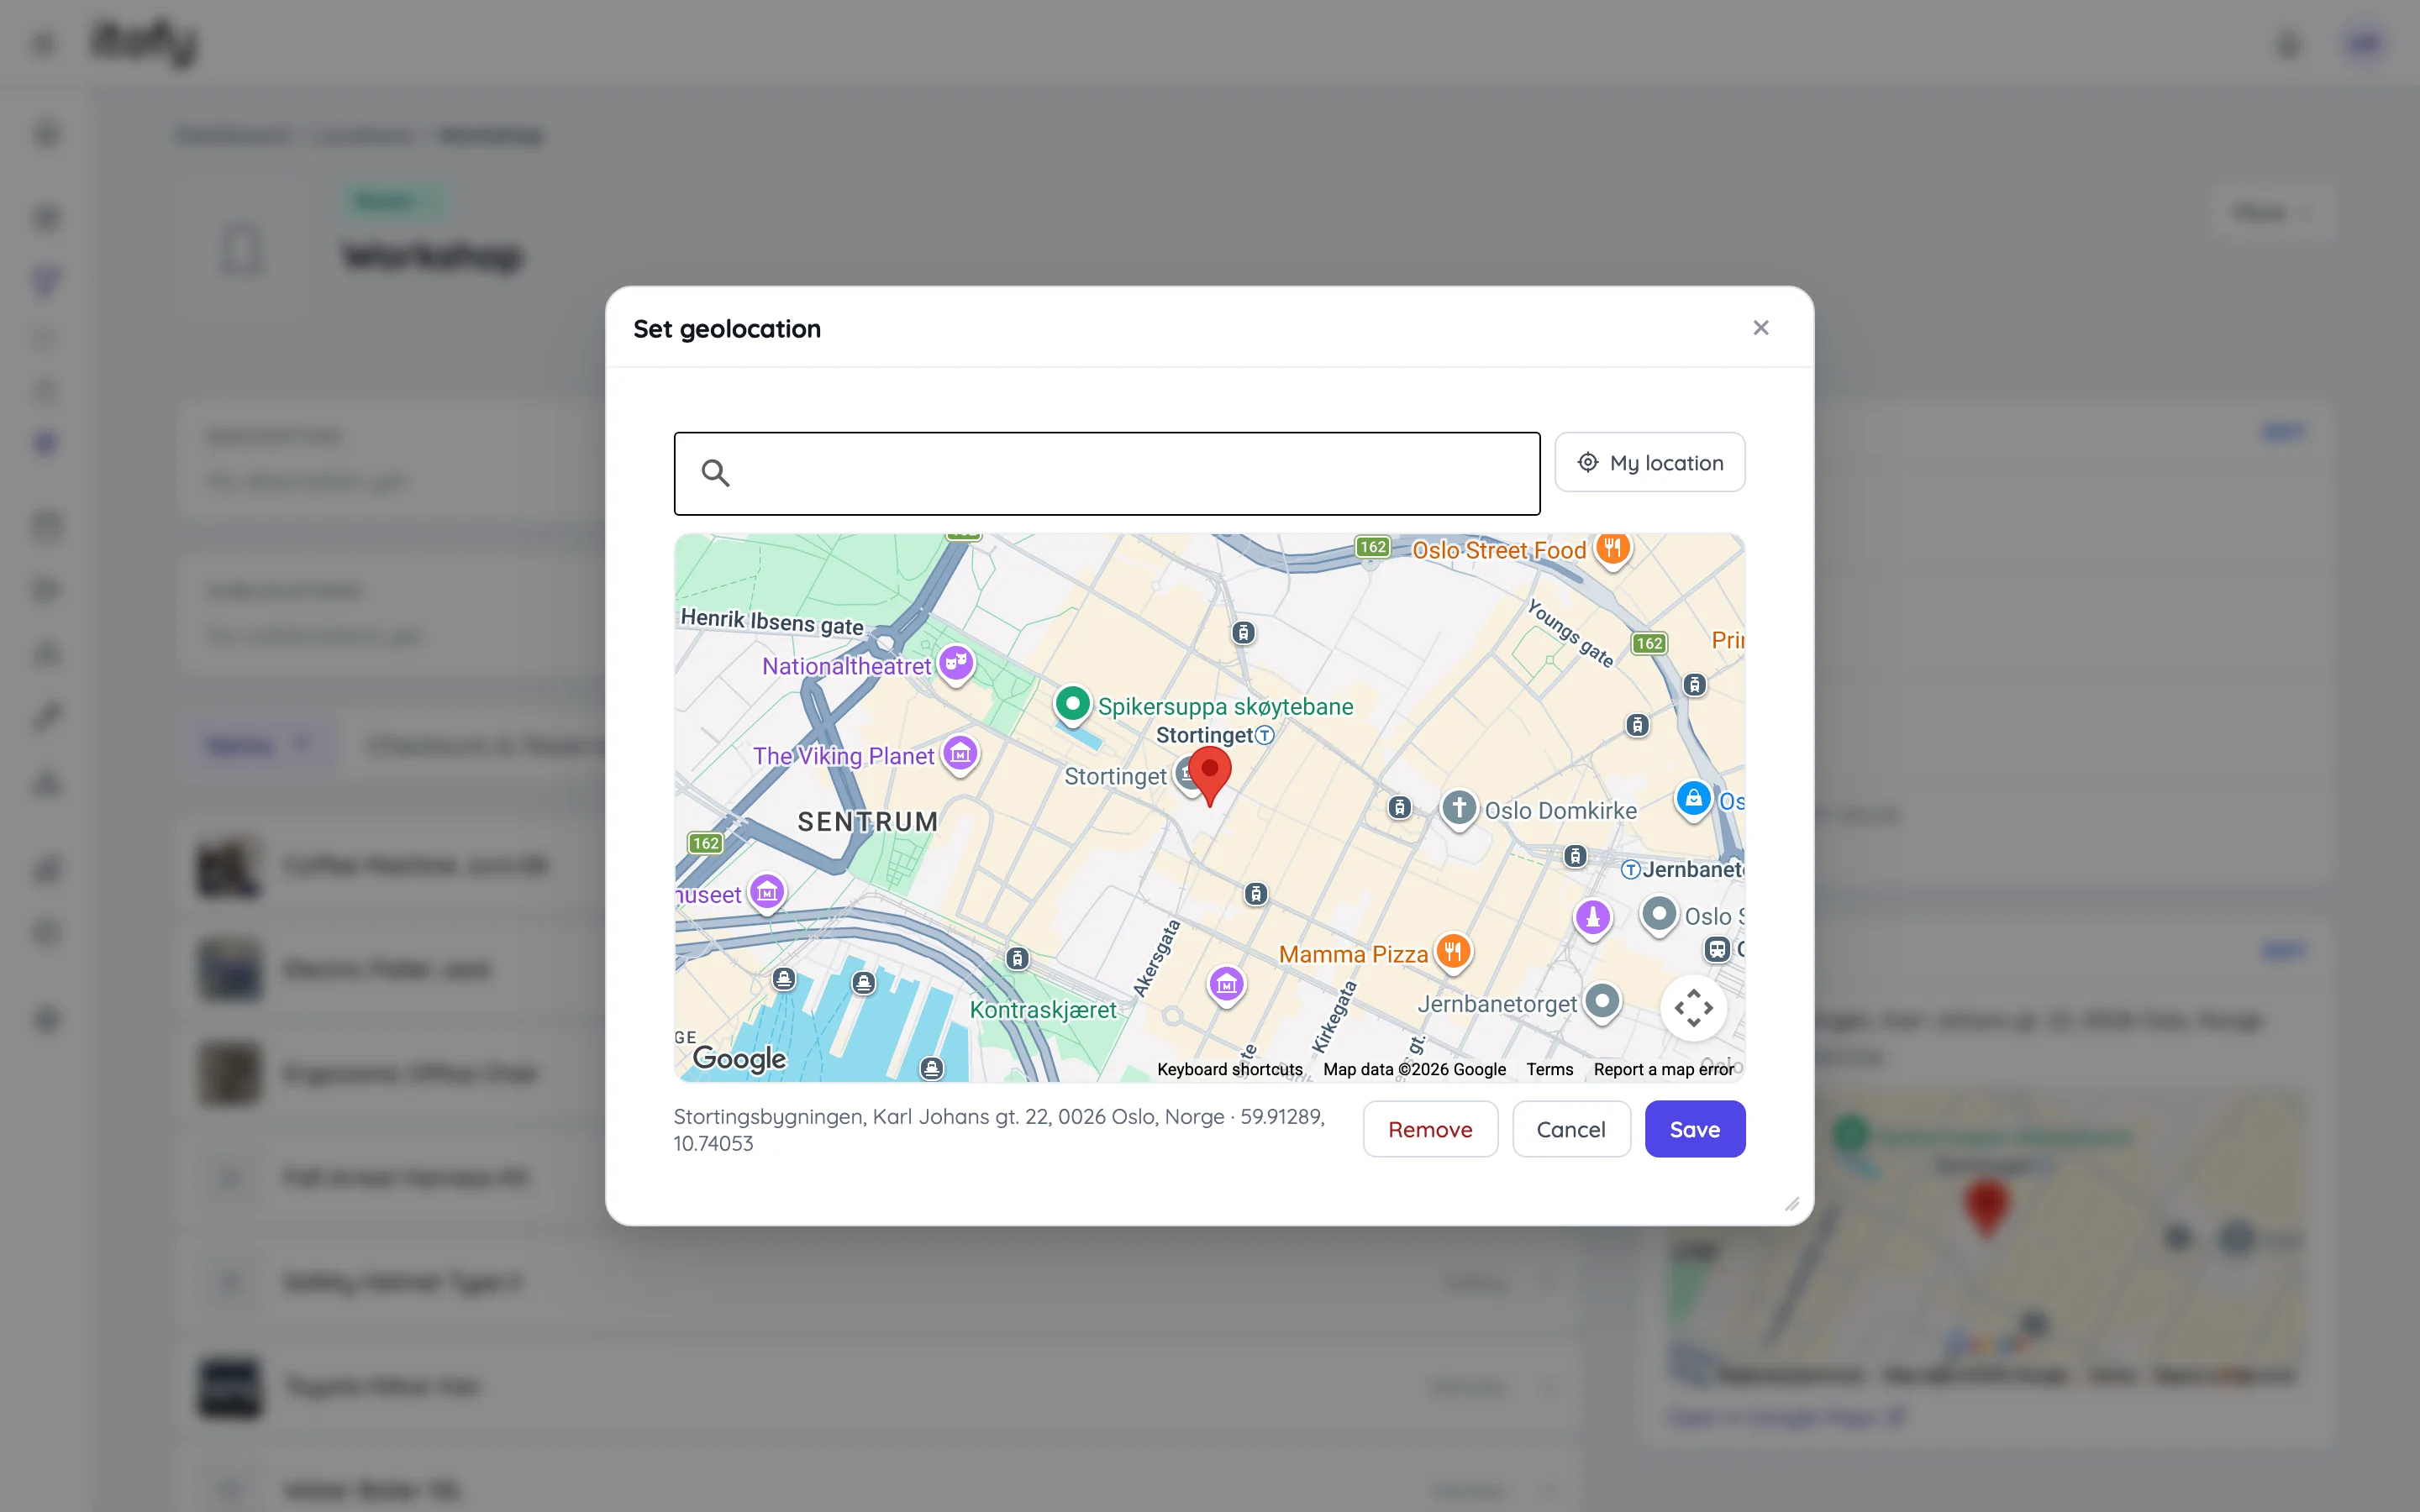Click the location search input field

click(1107, 473)
